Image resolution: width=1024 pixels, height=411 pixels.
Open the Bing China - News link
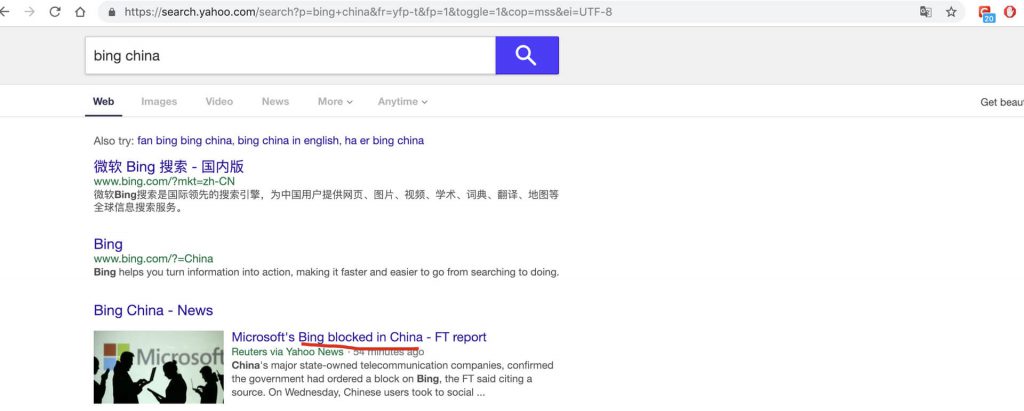tap(153, 310)
